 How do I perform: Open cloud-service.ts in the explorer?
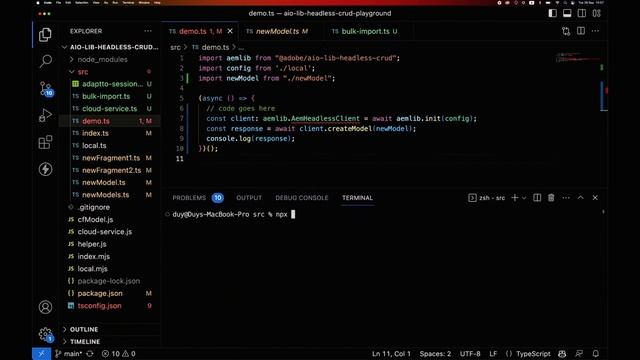(110, 109)
